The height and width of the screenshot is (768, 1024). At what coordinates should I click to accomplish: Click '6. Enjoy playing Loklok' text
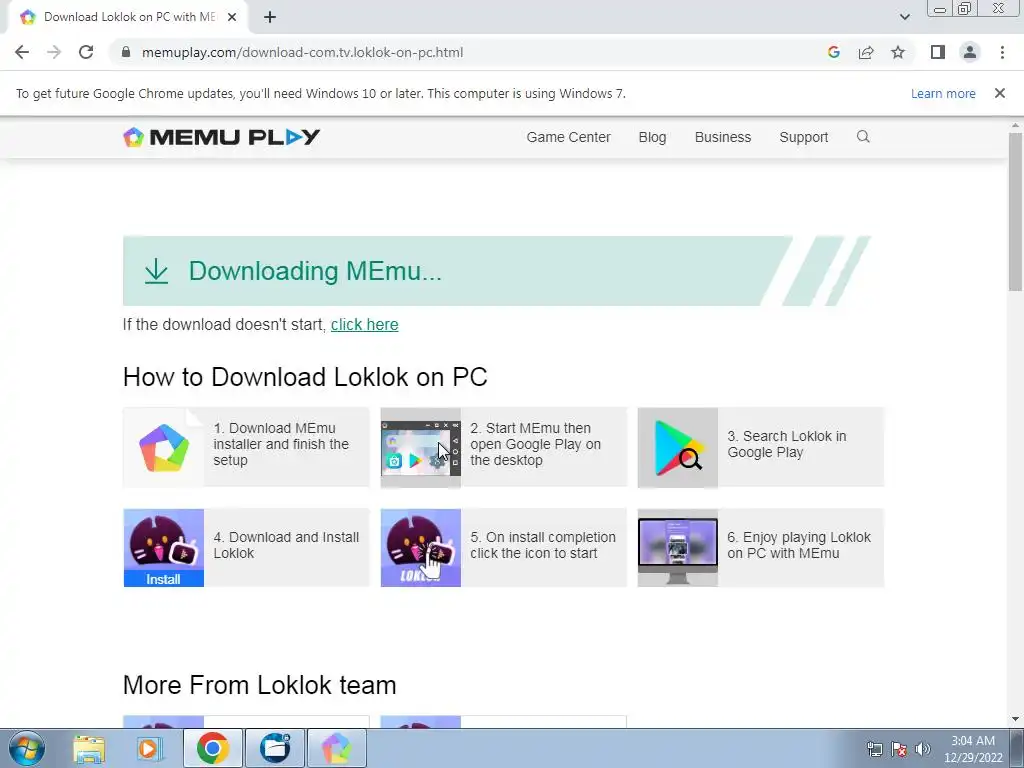799,545
